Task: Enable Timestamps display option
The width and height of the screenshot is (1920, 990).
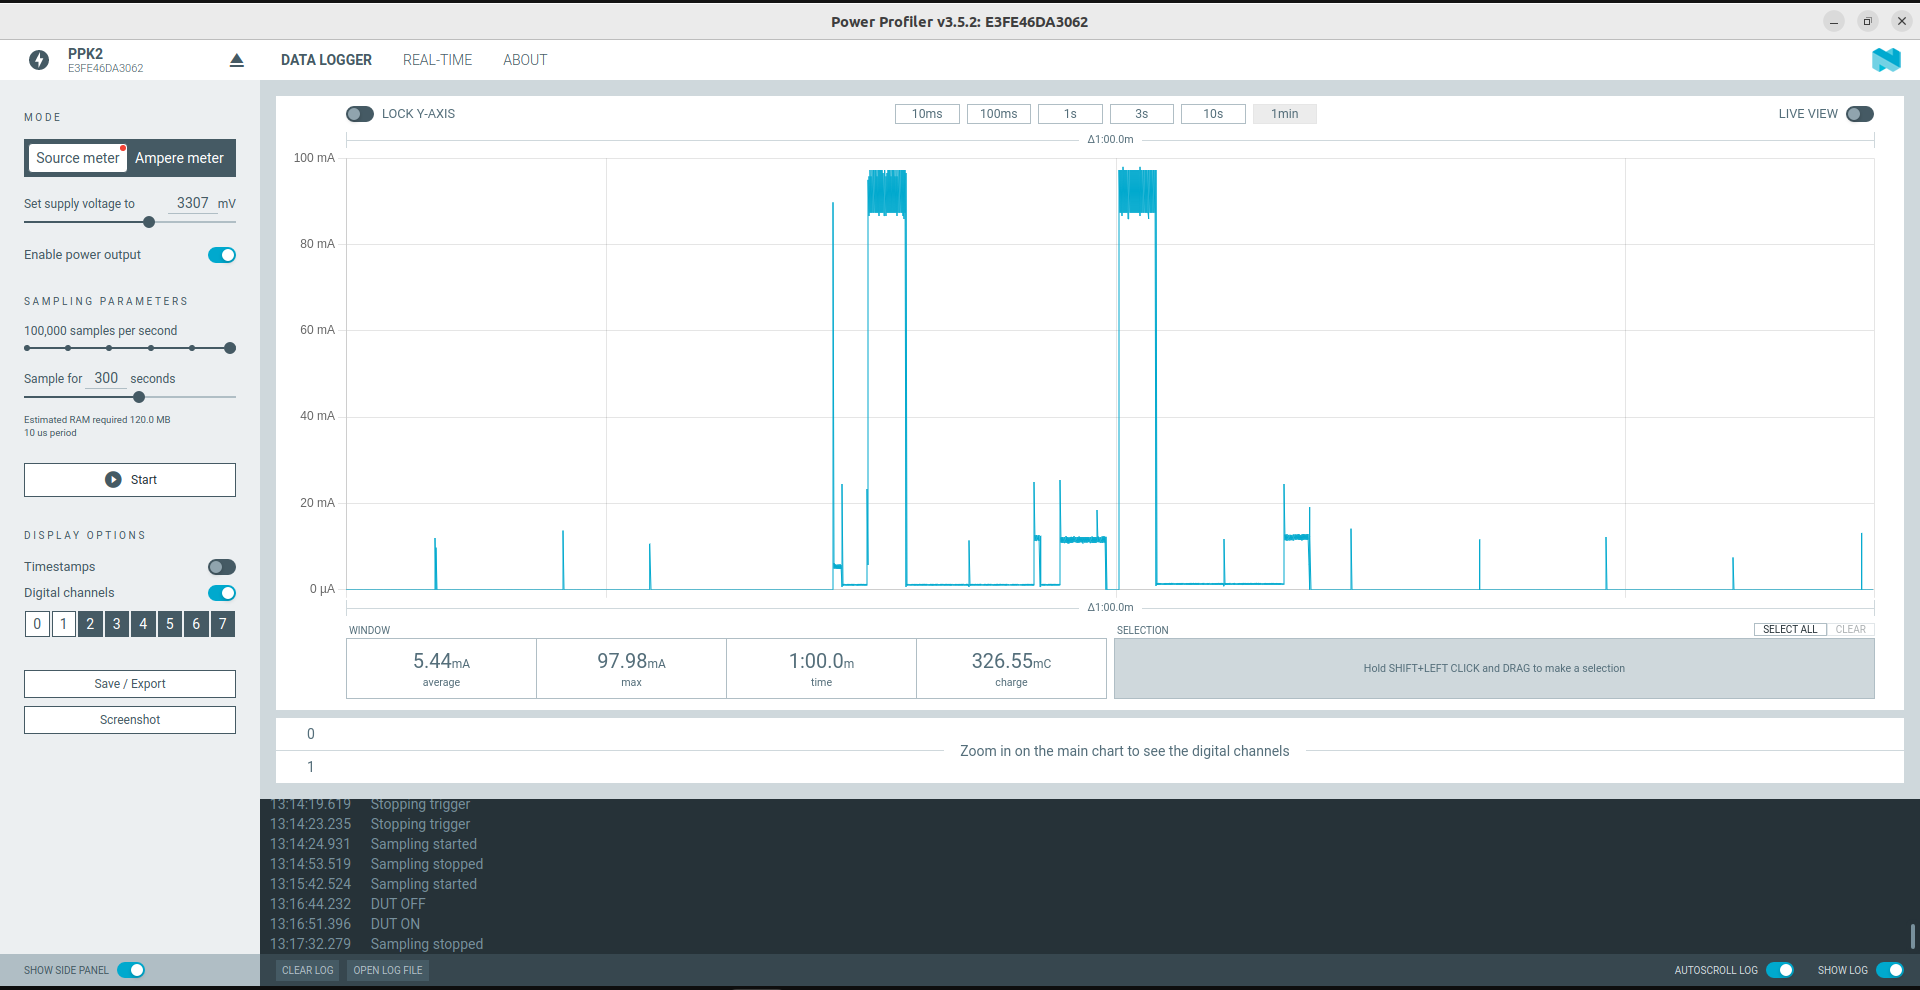Action: pos(221,567)
